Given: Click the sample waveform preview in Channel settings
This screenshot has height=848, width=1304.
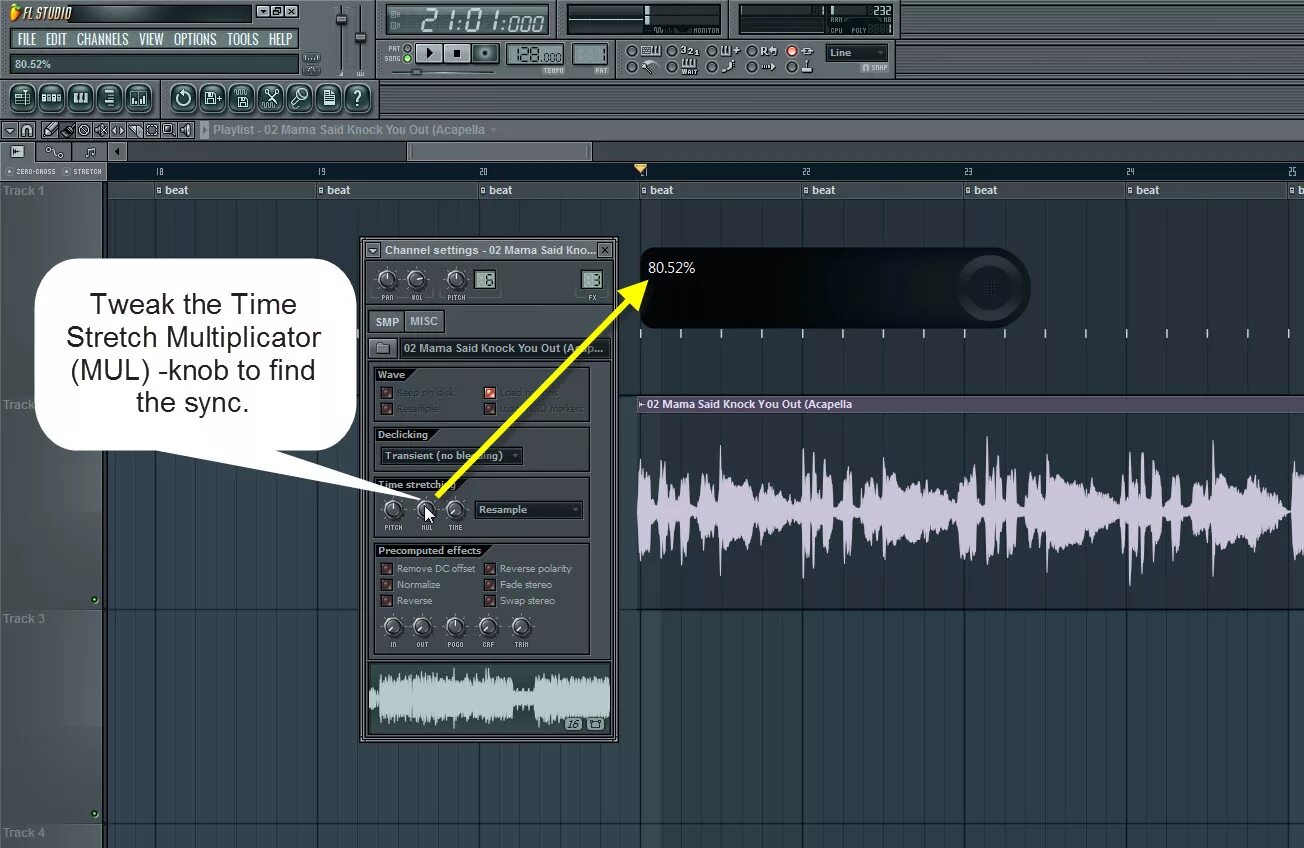Looking at the screenshot, I should coord(489,700).
